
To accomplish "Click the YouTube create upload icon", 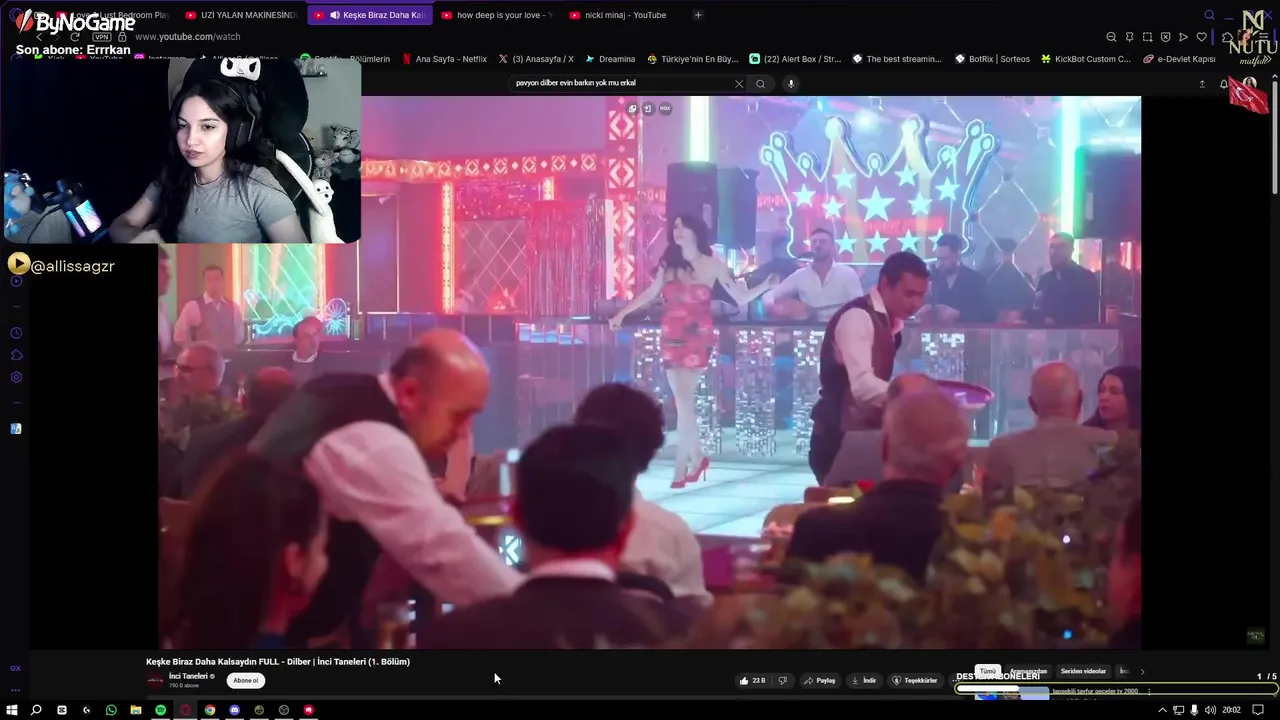I will tap(1202, 84).
